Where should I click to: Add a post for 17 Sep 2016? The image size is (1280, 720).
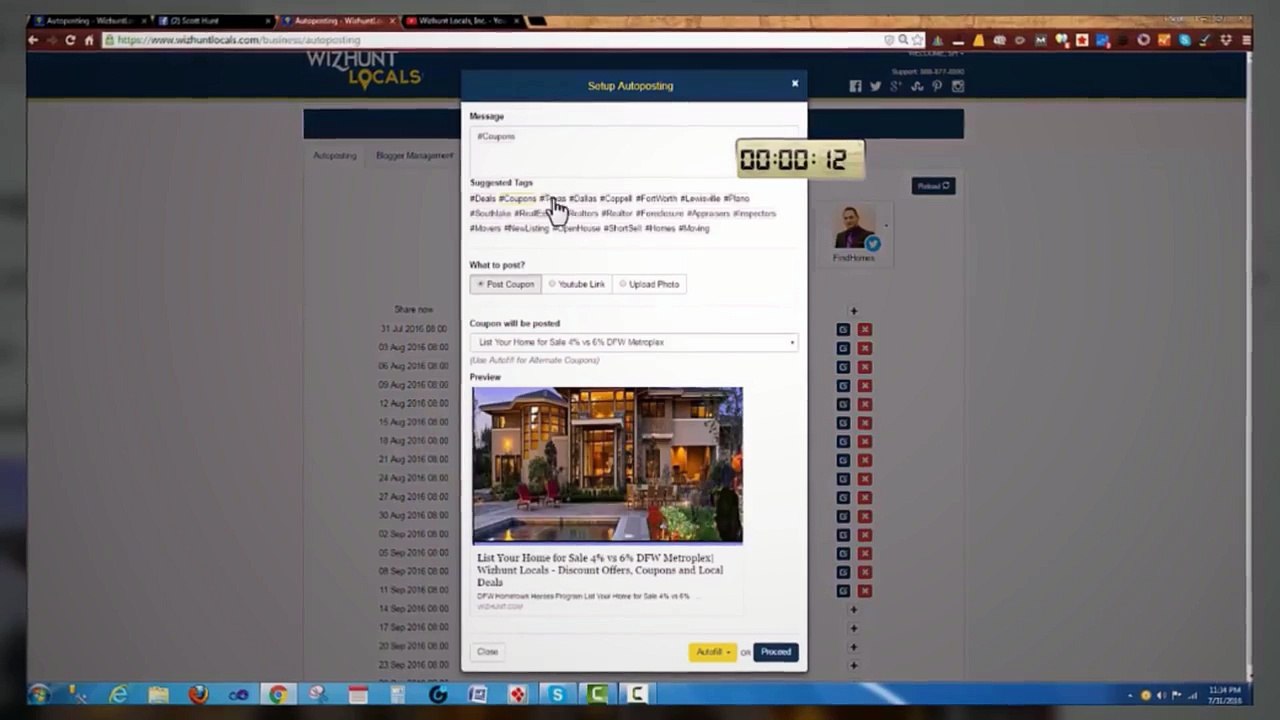point(853,628)
